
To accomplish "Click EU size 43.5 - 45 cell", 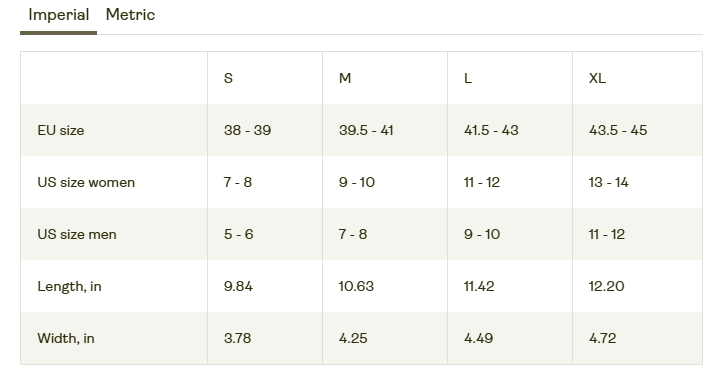I will click(x=618, y=130).
